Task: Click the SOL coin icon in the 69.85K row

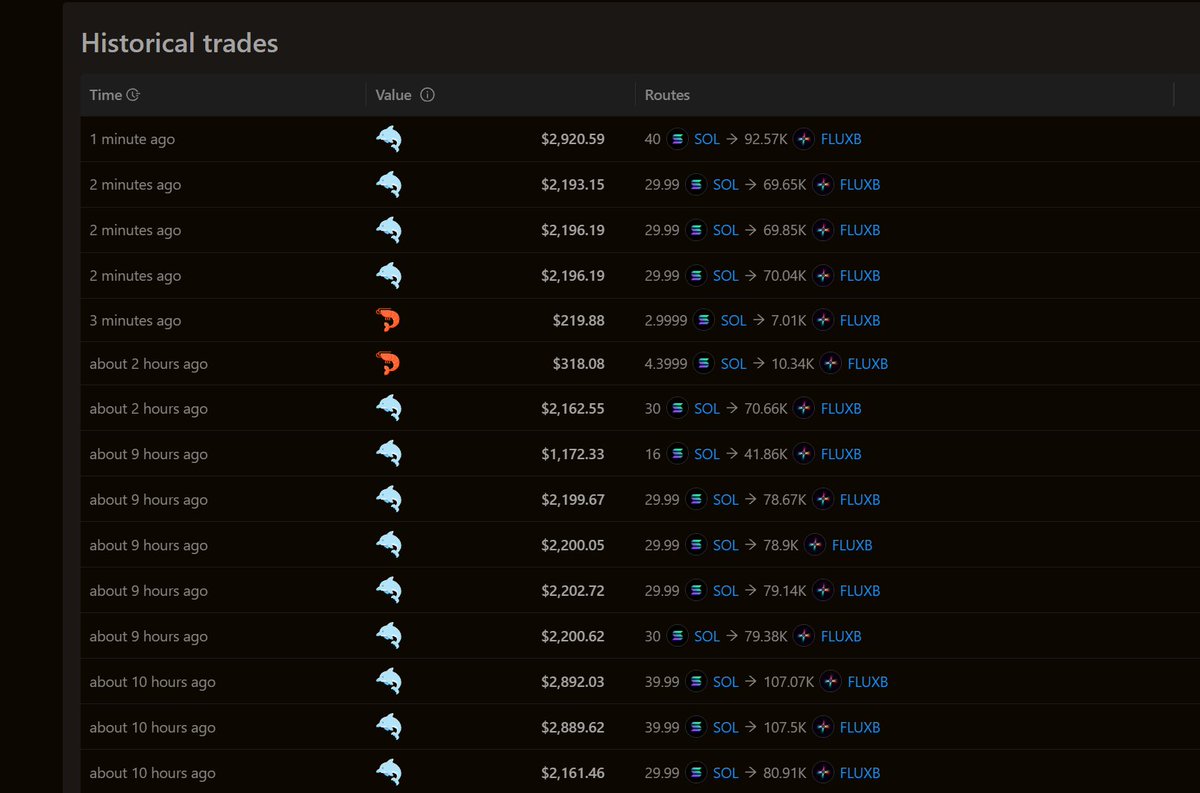Action: [x=697, y=230]
